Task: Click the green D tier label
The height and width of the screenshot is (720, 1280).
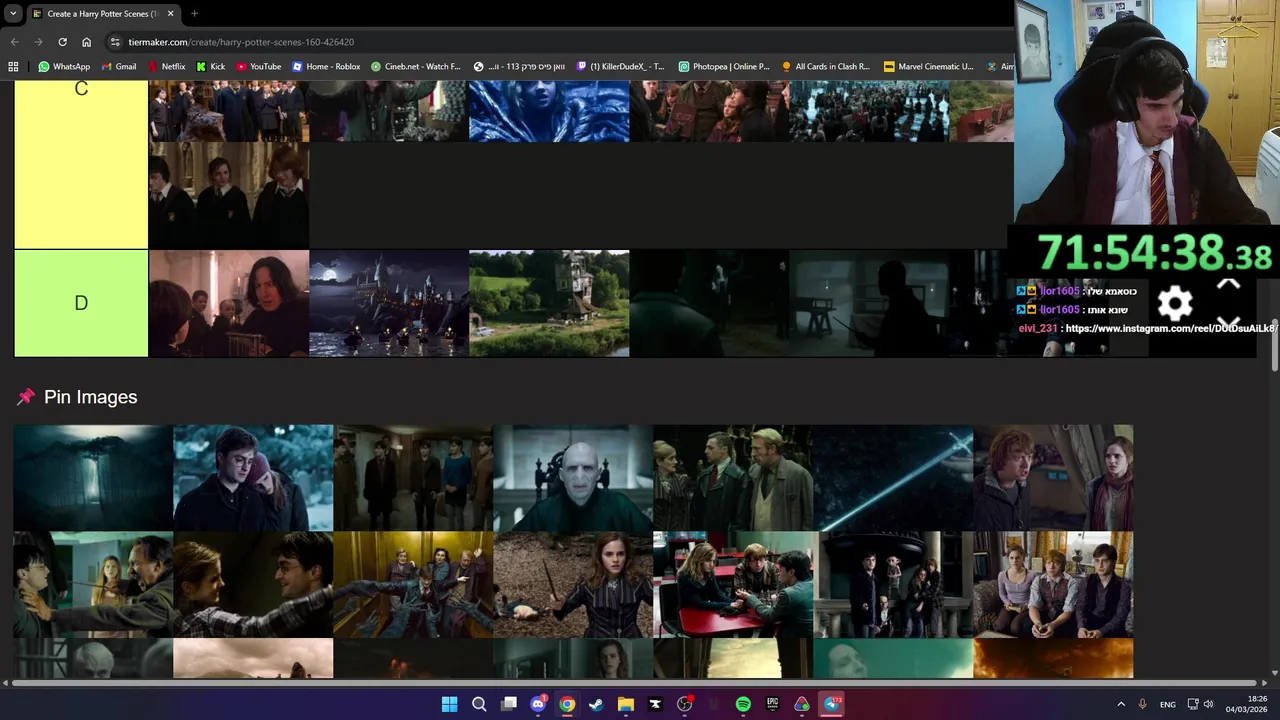Action: click(81, 303)
